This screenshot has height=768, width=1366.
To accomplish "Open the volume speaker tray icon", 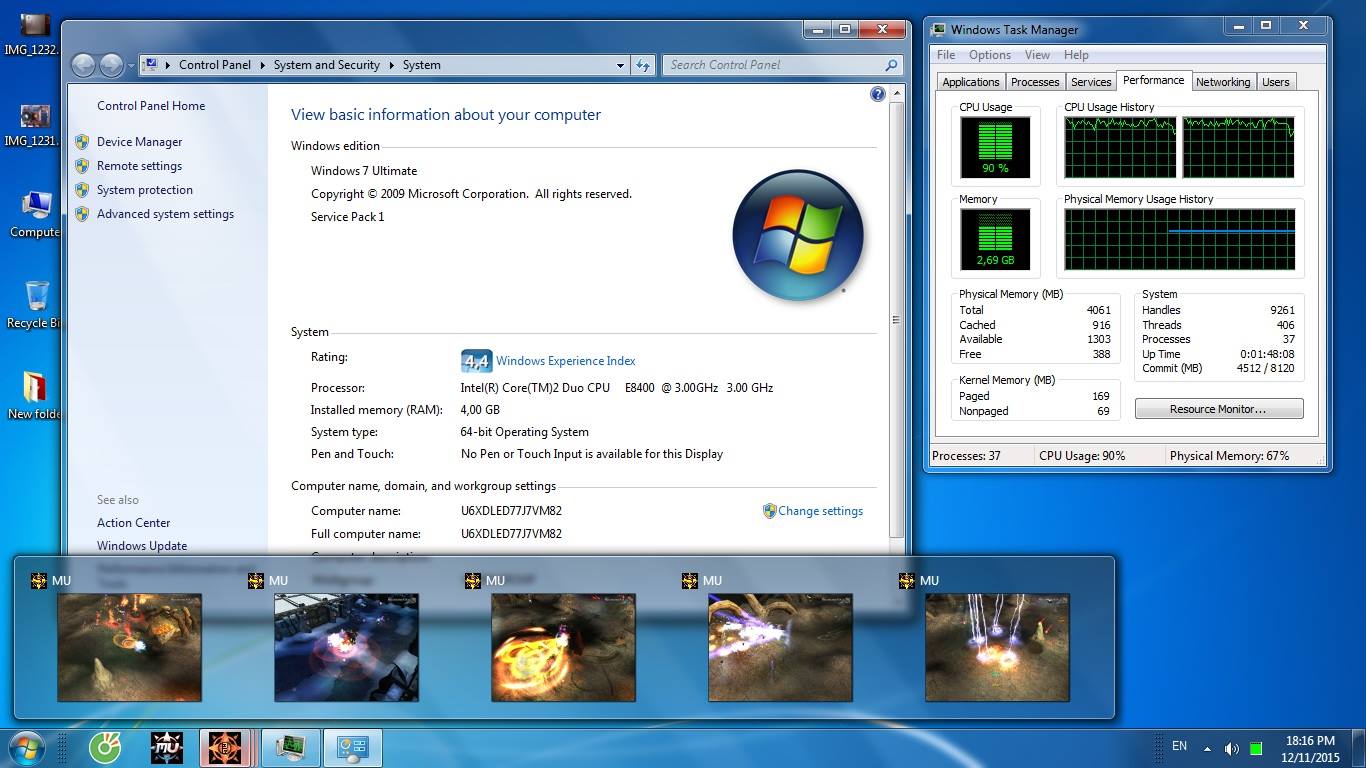I will [1231, 748].
